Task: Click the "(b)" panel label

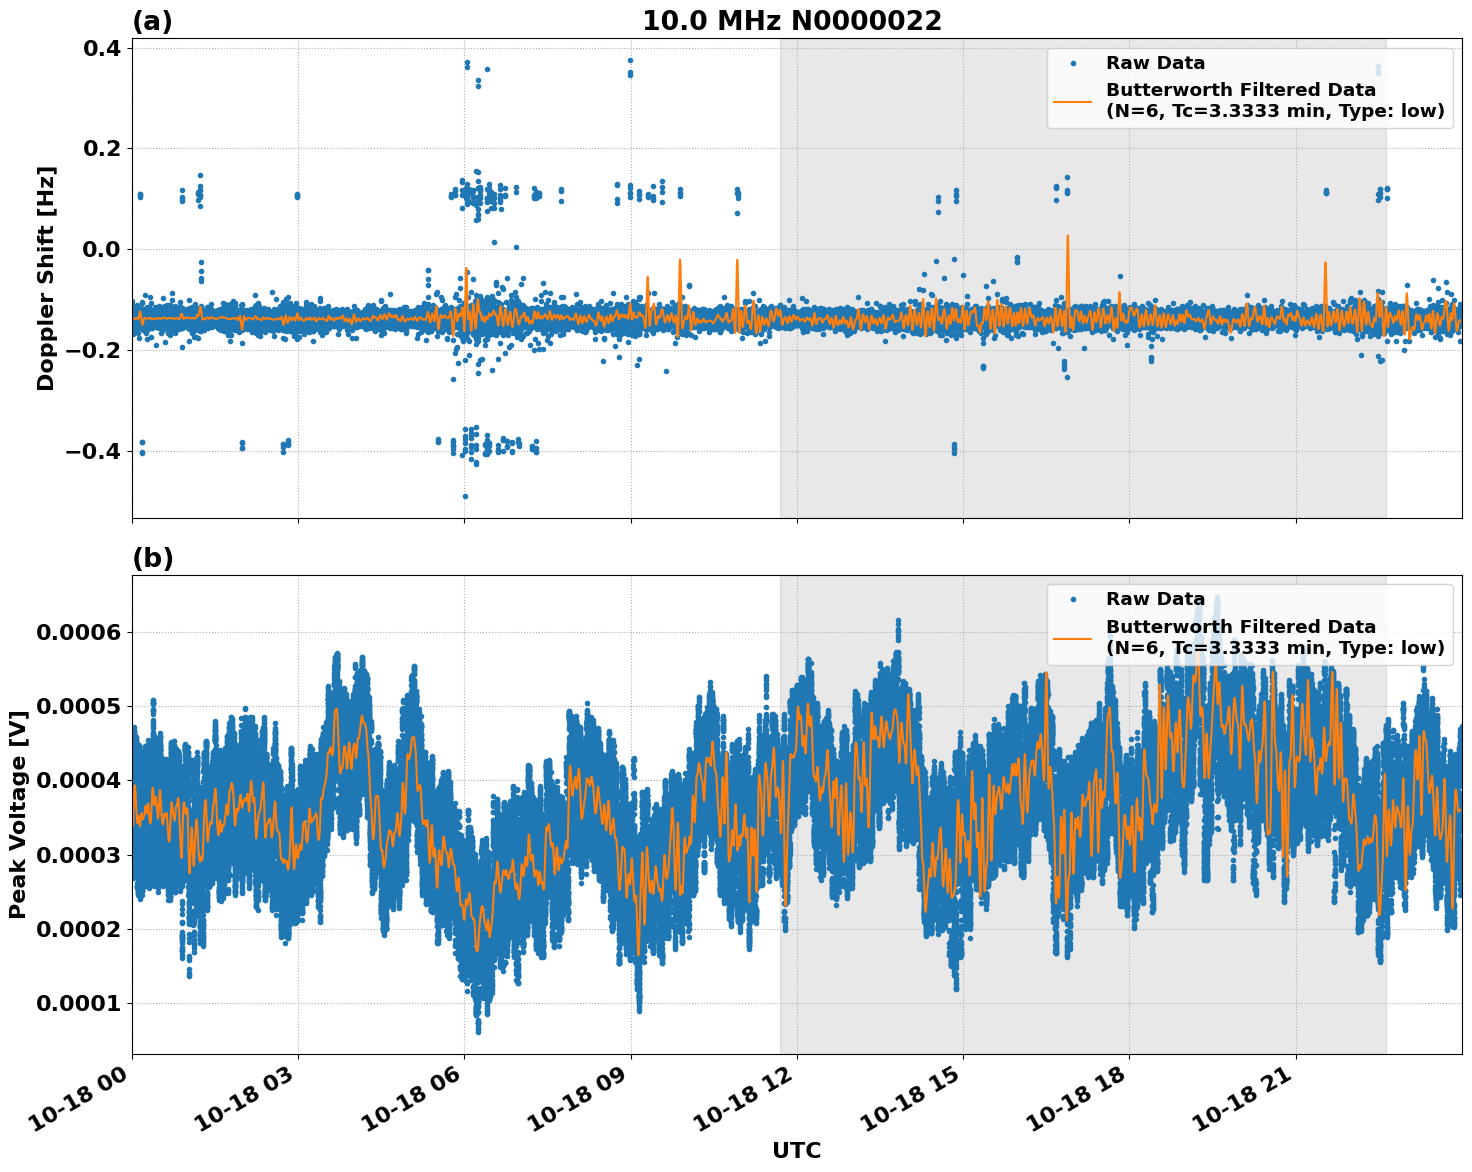Action: pos(152,558)
